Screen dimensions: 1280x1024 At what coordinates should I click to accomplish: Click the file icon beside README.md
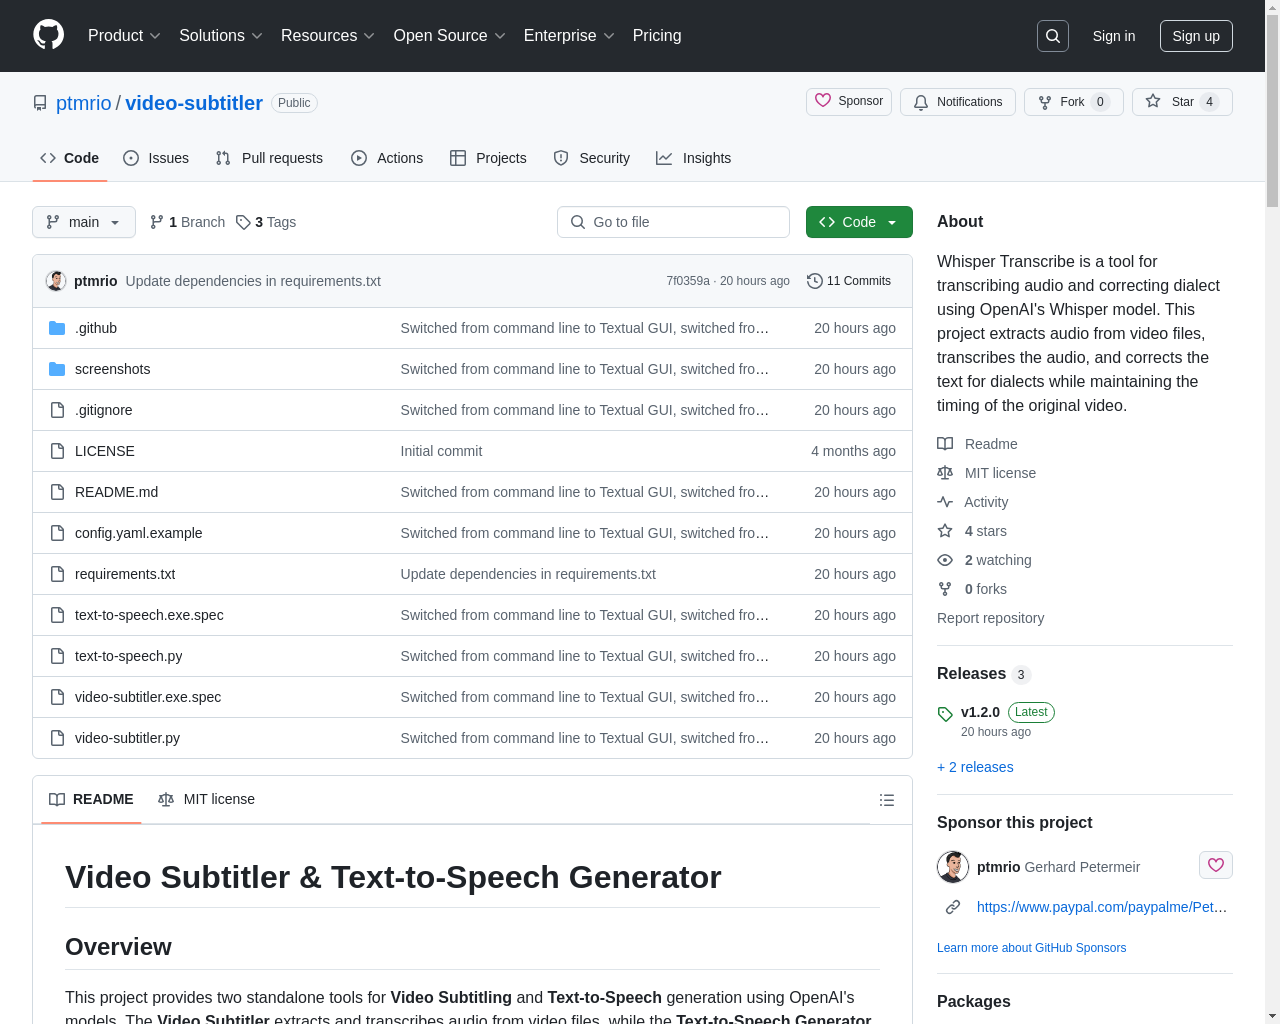click(57, 492)
